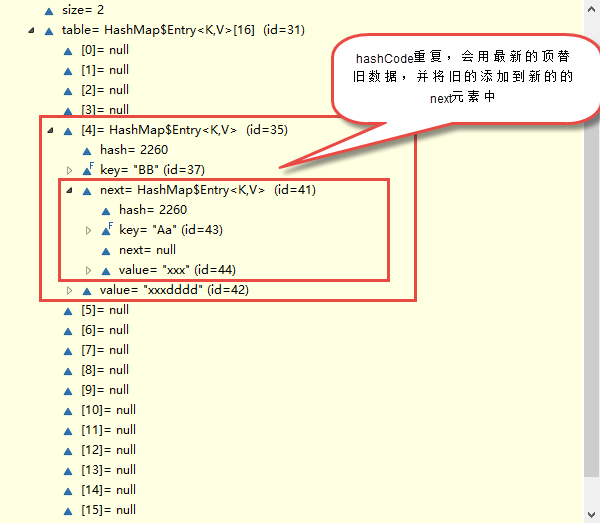Expand the value "xxx" (id=44) node

[88, 270]
